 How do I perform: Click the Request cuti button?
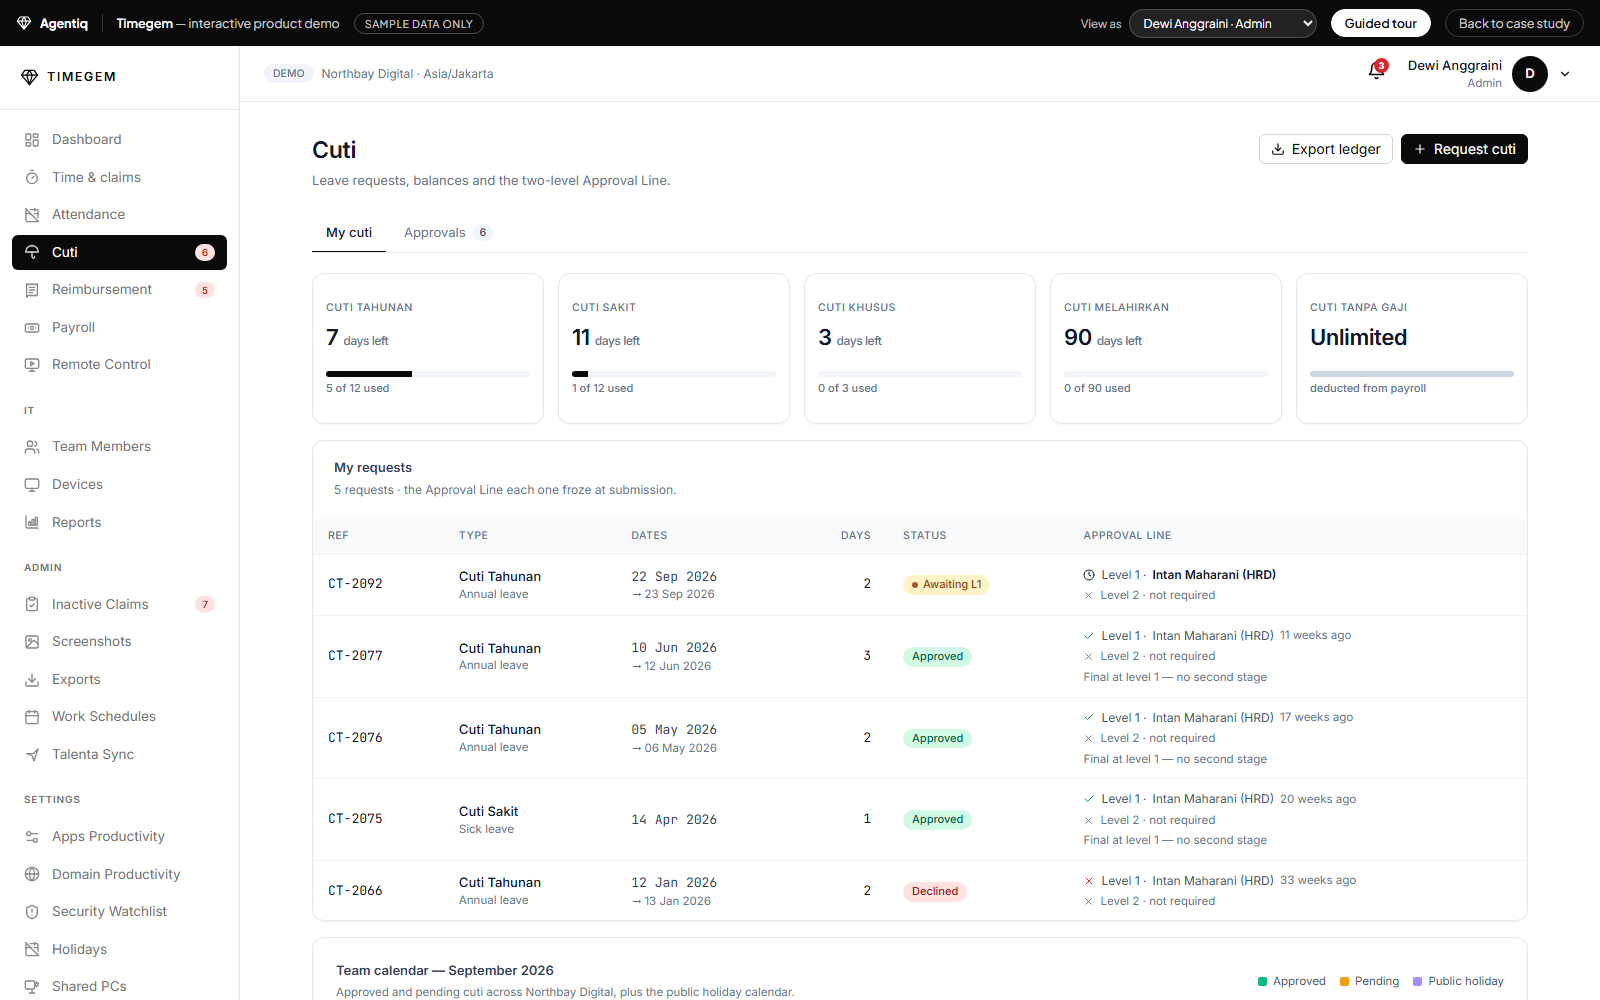[x=1464, y=149]
